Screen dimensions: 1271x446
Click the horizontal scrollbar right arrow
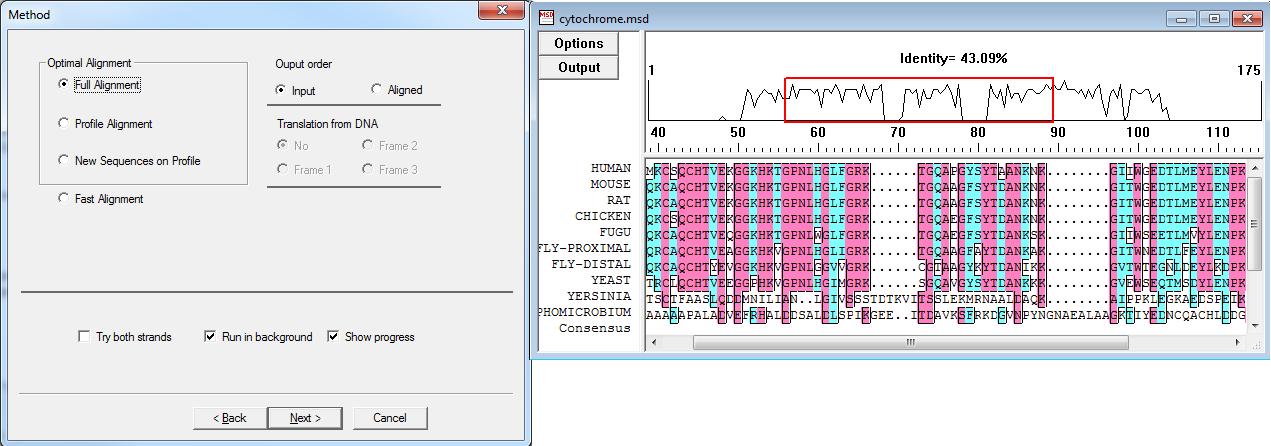[x=1237, y=342]
